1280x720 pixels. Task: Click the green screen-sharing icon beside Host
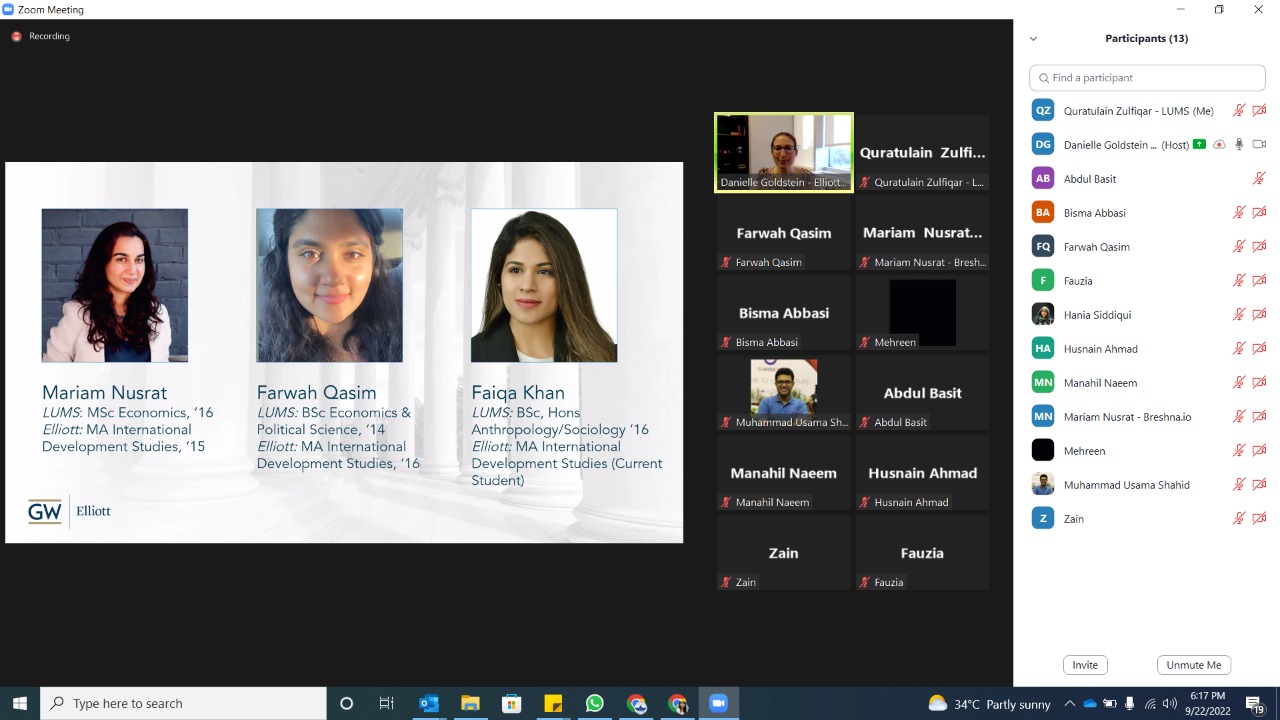[x=1200, y=145]
